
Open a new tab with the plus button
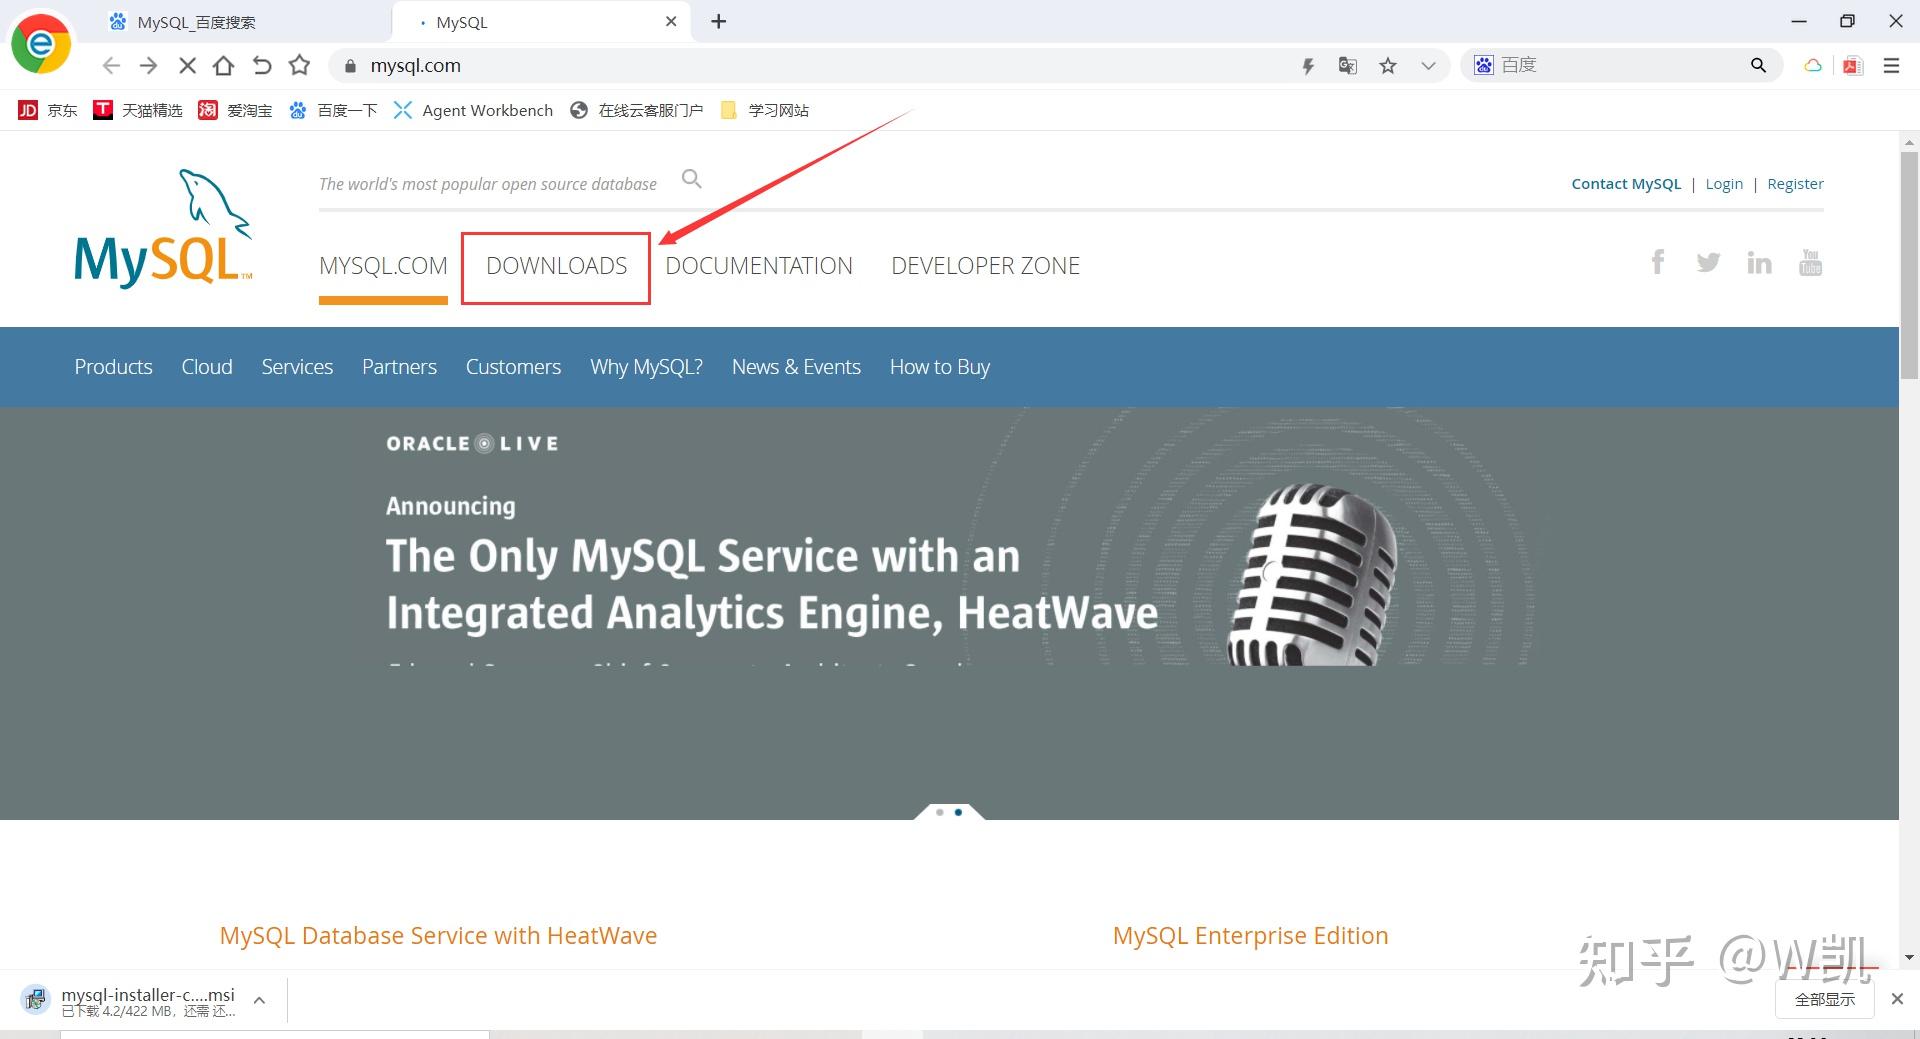(719, 21)
